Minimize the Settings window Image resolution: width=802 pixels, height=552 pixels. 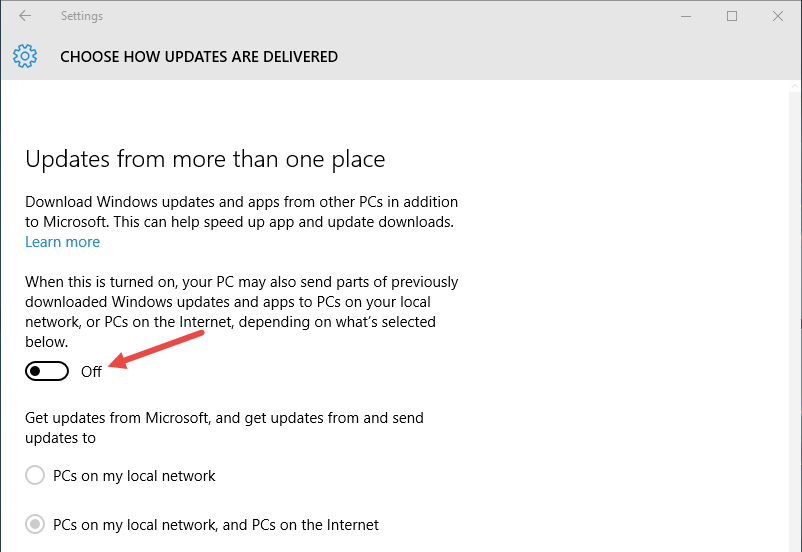point(686,16)
